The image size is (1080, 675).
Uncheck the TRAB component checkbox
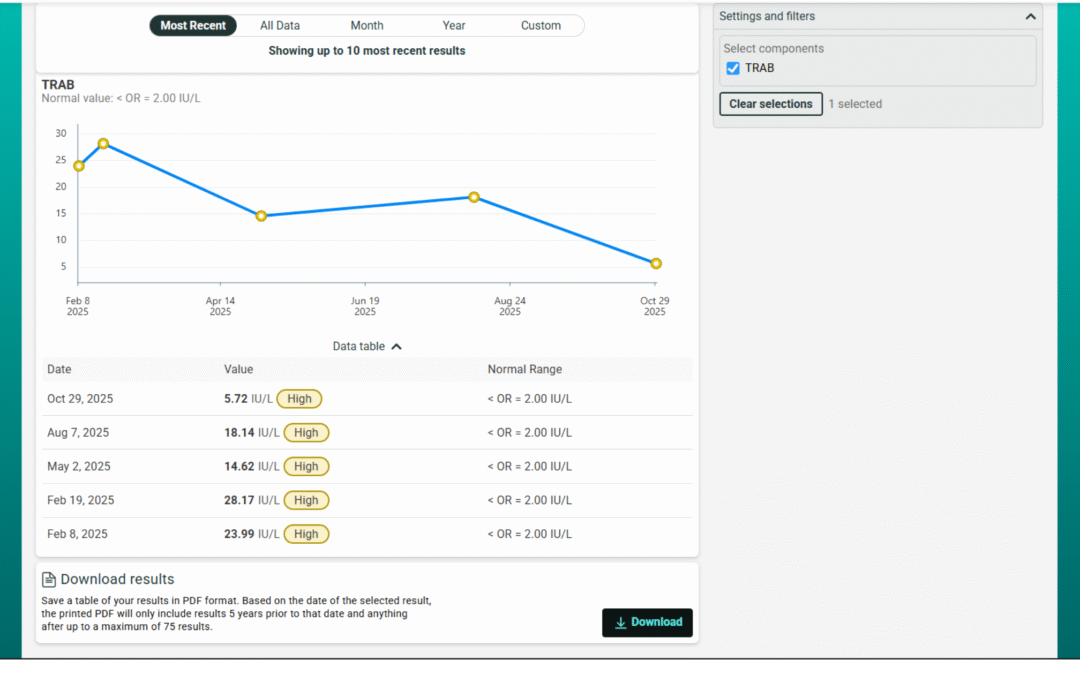[x=733, y=68]
